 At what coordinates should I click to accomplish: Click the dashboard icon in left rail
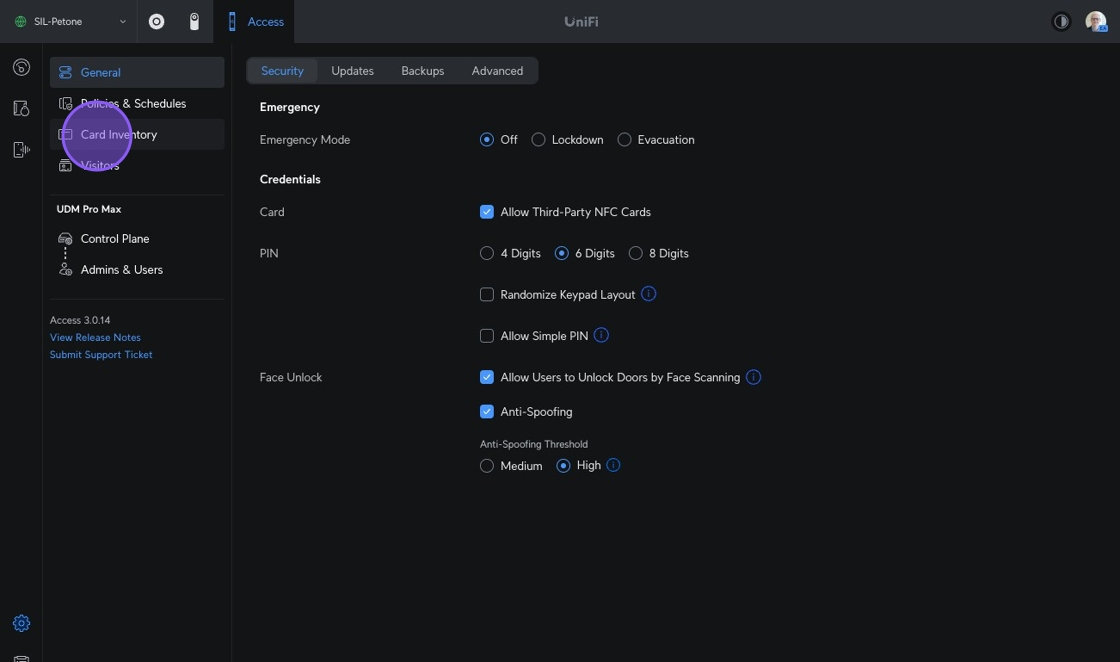pos(21,68)
